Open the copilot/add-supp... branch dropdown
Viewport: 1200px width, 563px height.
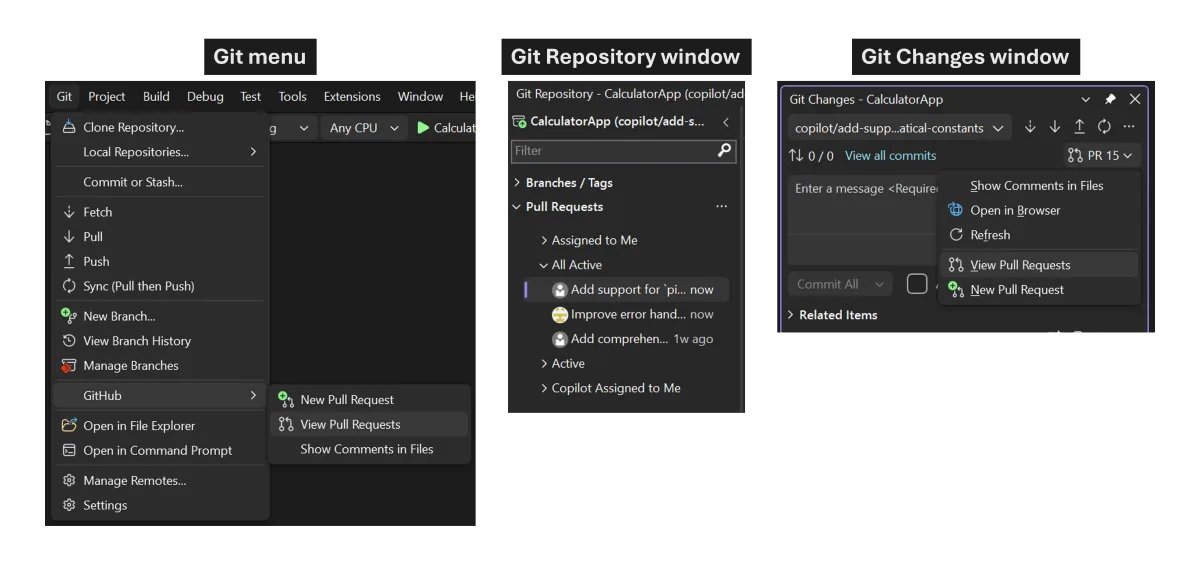point(899,128)
